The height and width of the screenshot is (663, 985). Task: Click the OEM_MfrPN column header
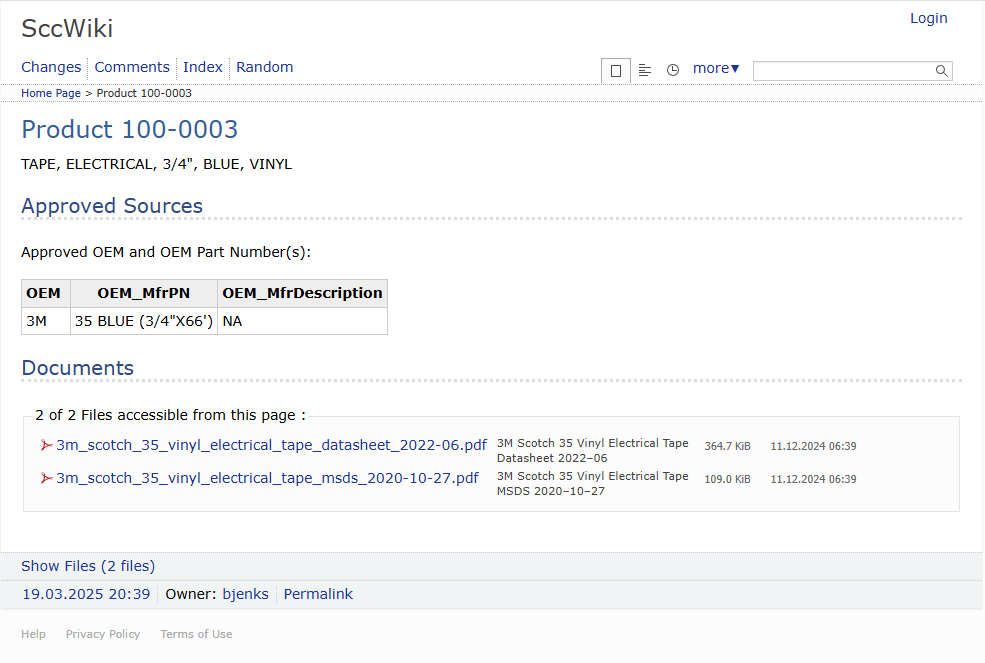[x=144, y=293]
